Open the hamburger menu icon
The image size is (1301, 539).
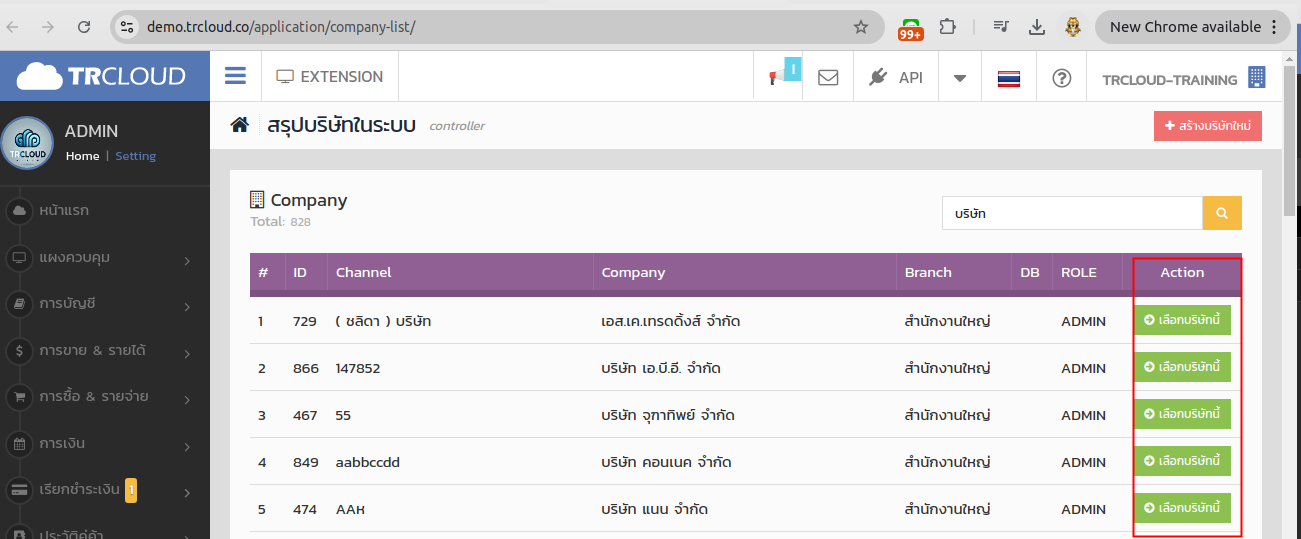[x=235, y=76]
